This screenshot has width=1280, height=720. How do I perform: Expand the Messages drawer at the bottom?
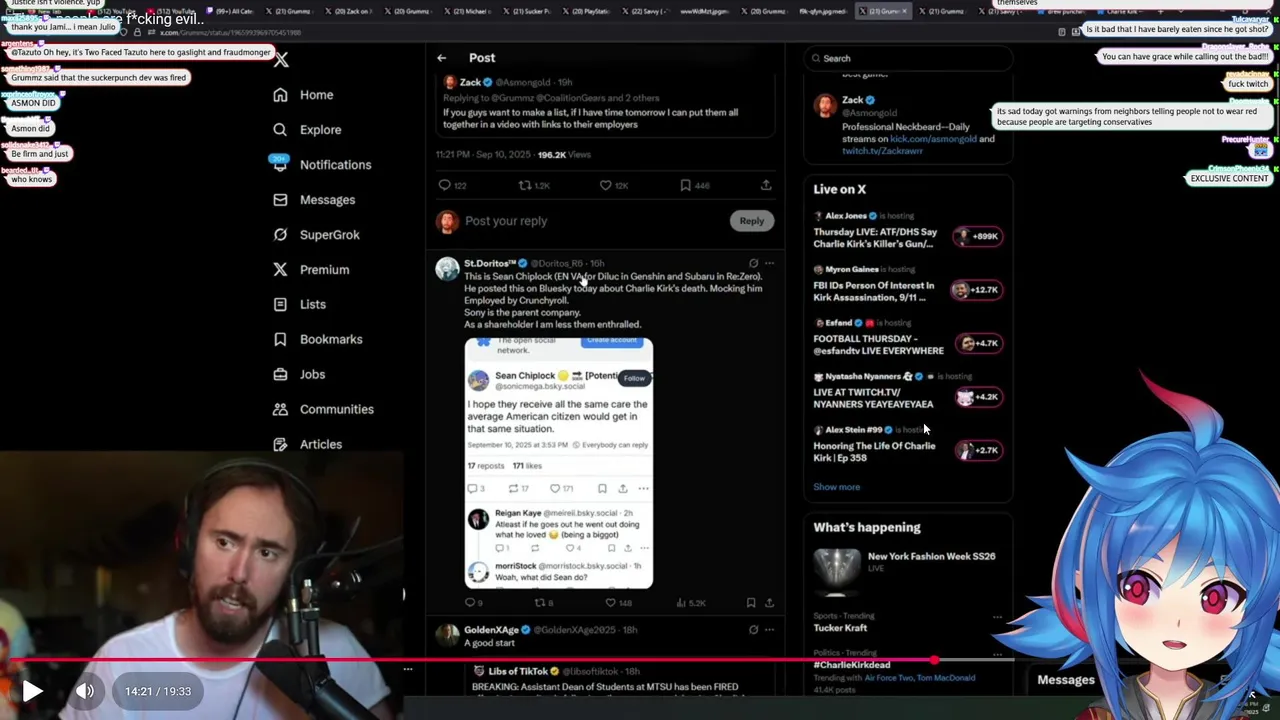coord(1066,680)
